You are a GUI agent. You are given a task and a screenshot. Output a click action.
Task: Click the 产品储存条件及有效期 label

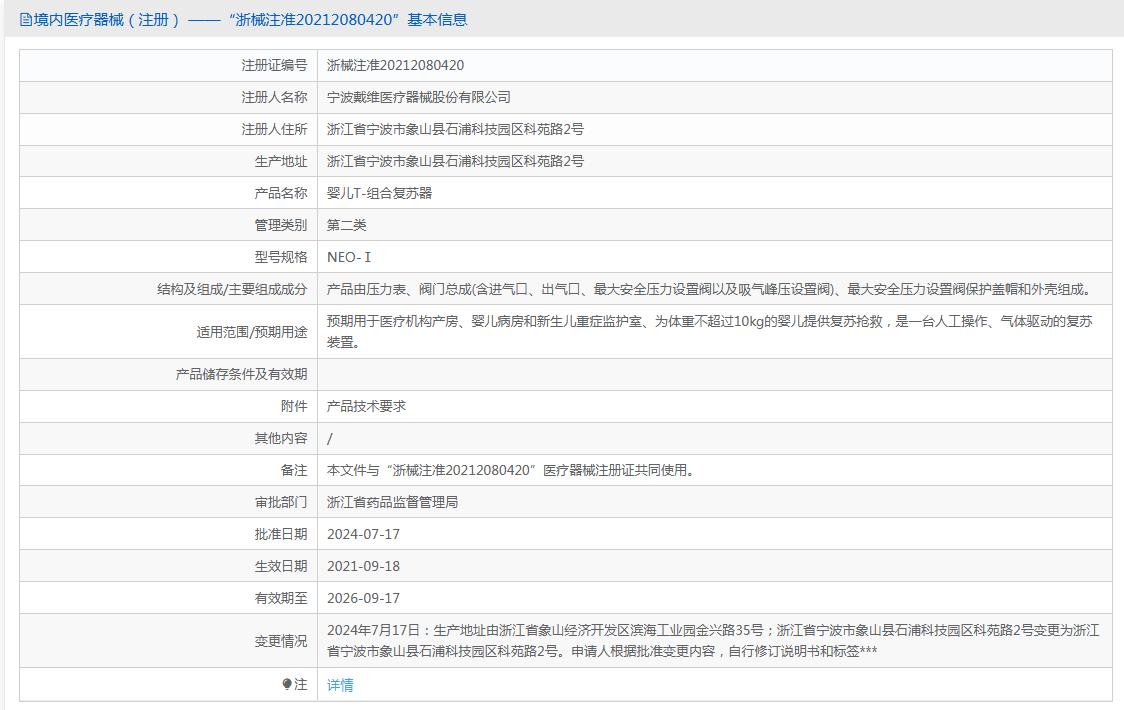242,374
